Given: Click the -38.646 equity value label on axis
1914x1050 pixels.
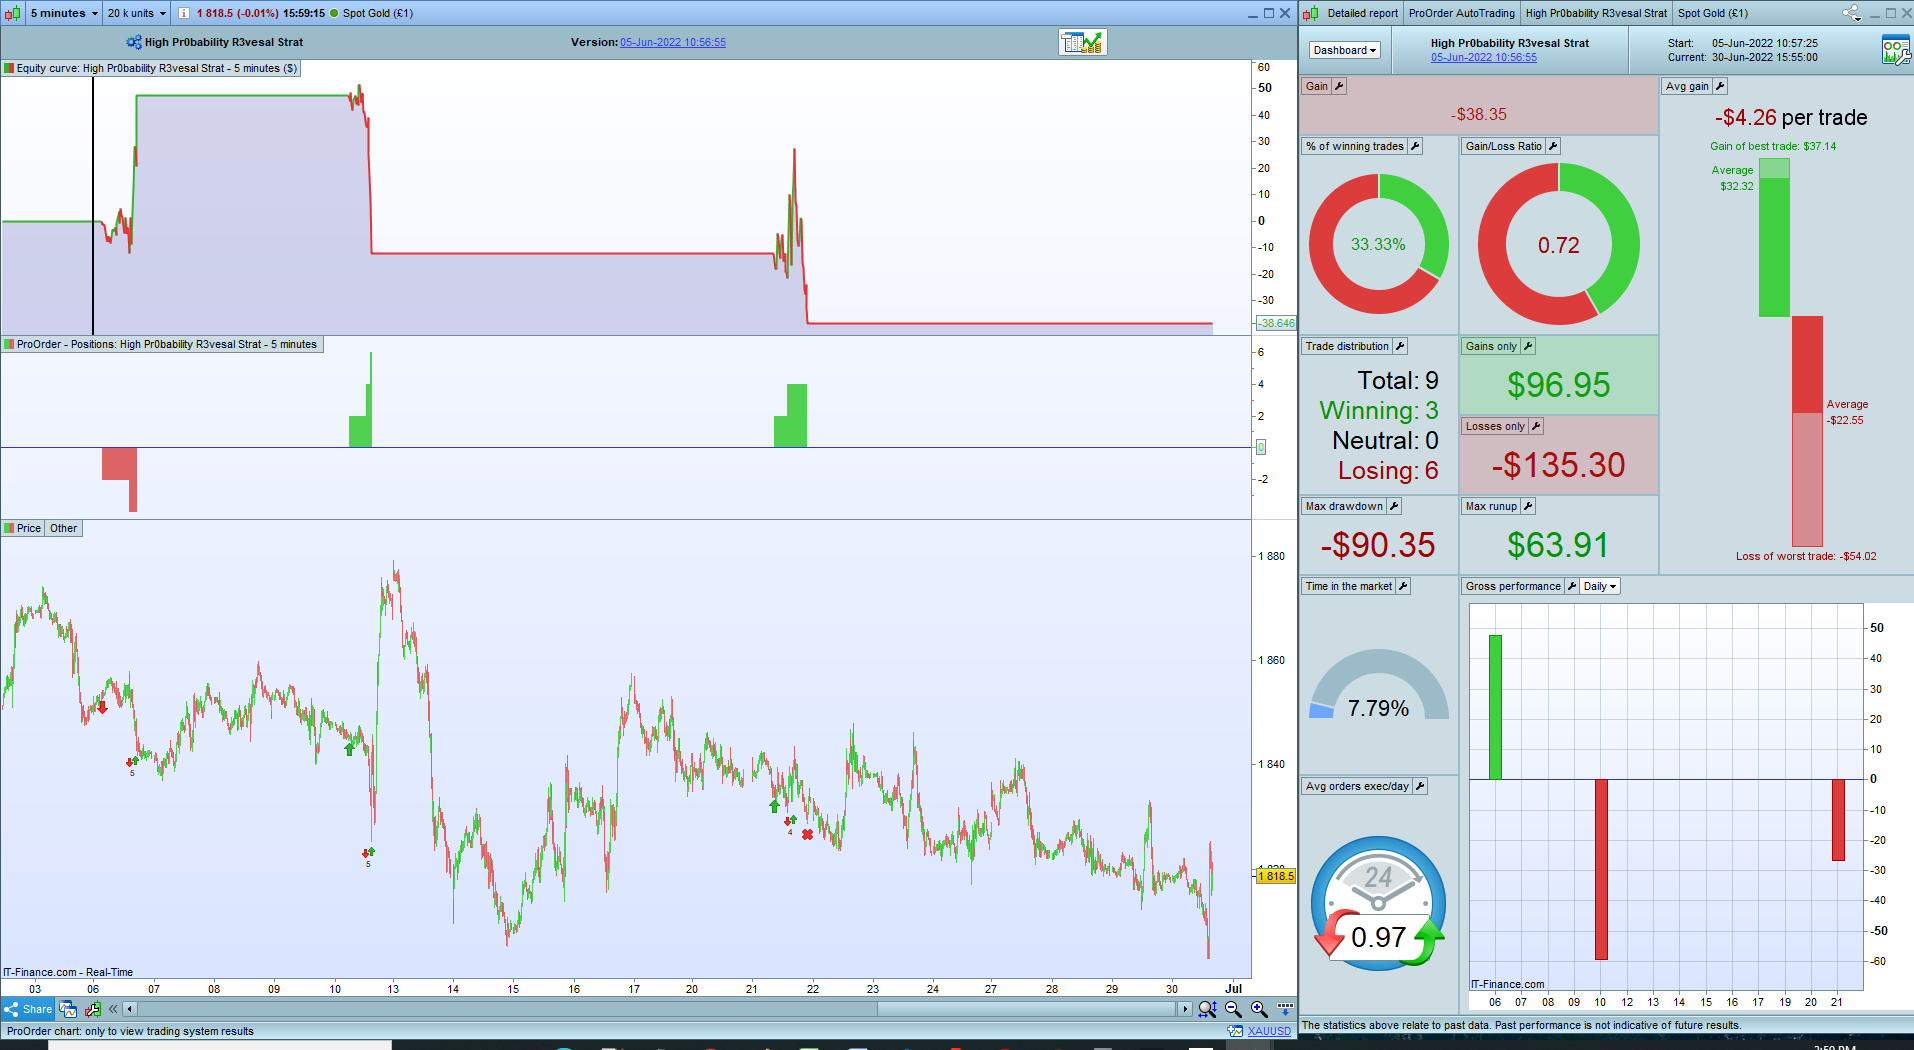Looking at the screenshot, I should [x=1276, y=323].
